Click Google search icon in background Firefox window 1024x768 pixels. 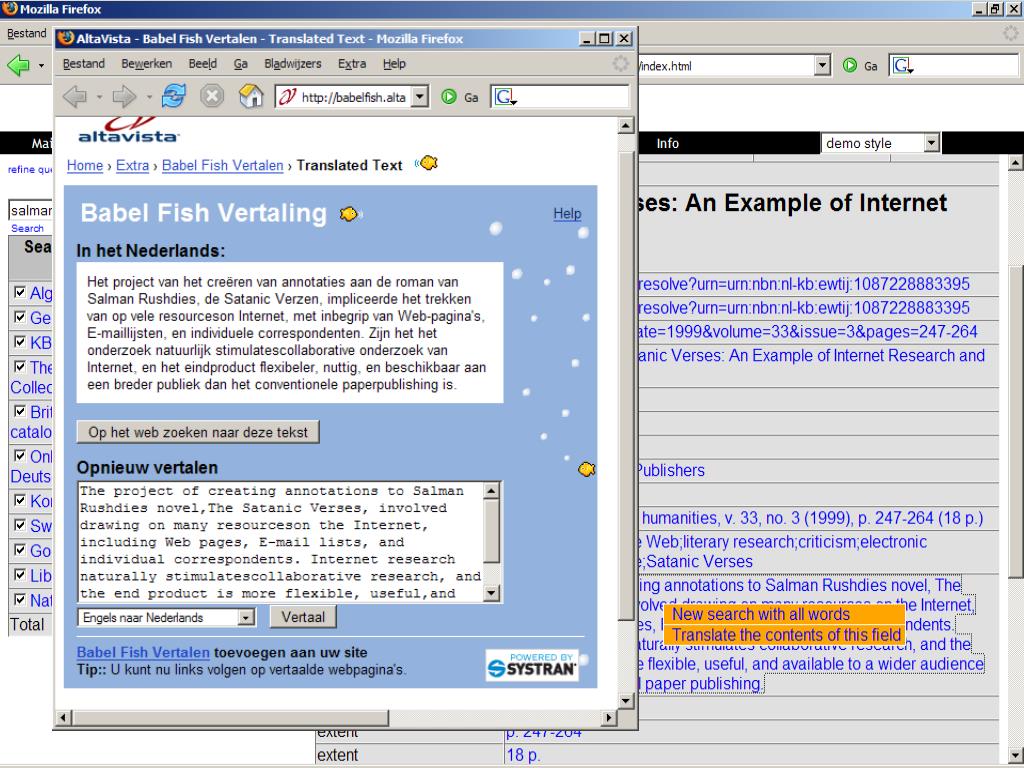pos(903,65)
